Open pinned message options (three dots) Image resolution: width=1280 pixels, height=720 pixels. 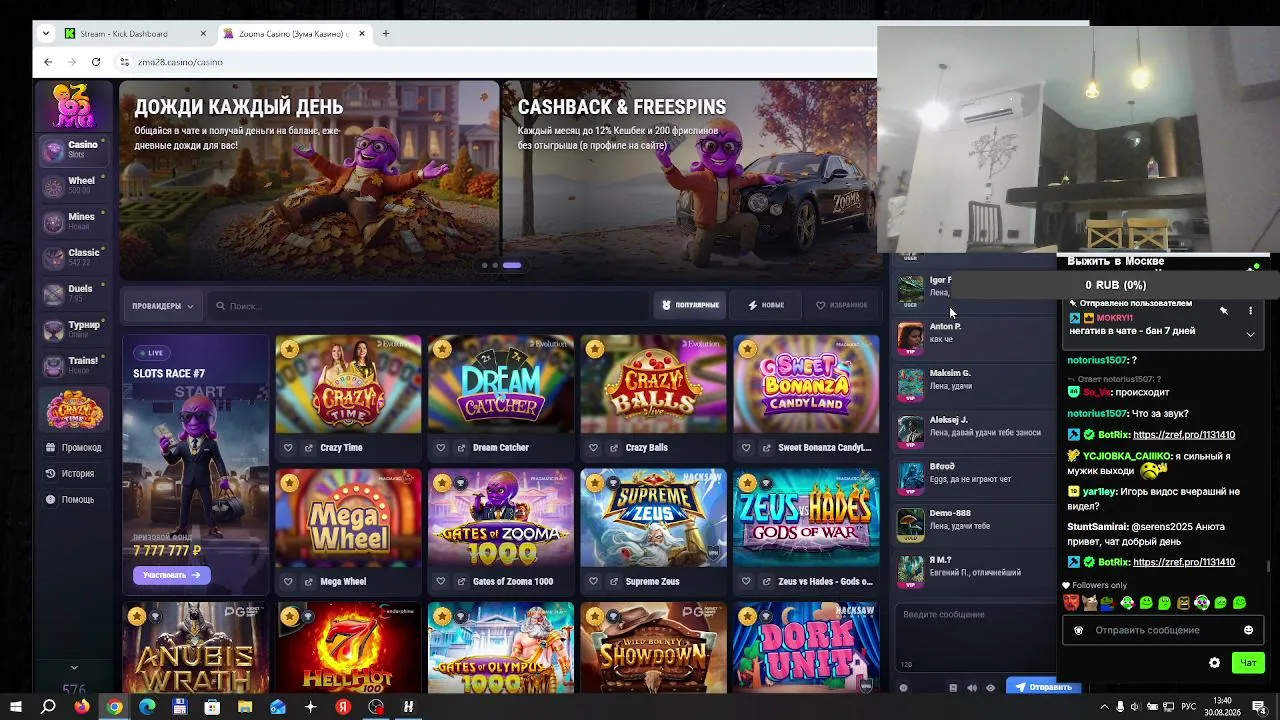tap(1250, 311)
